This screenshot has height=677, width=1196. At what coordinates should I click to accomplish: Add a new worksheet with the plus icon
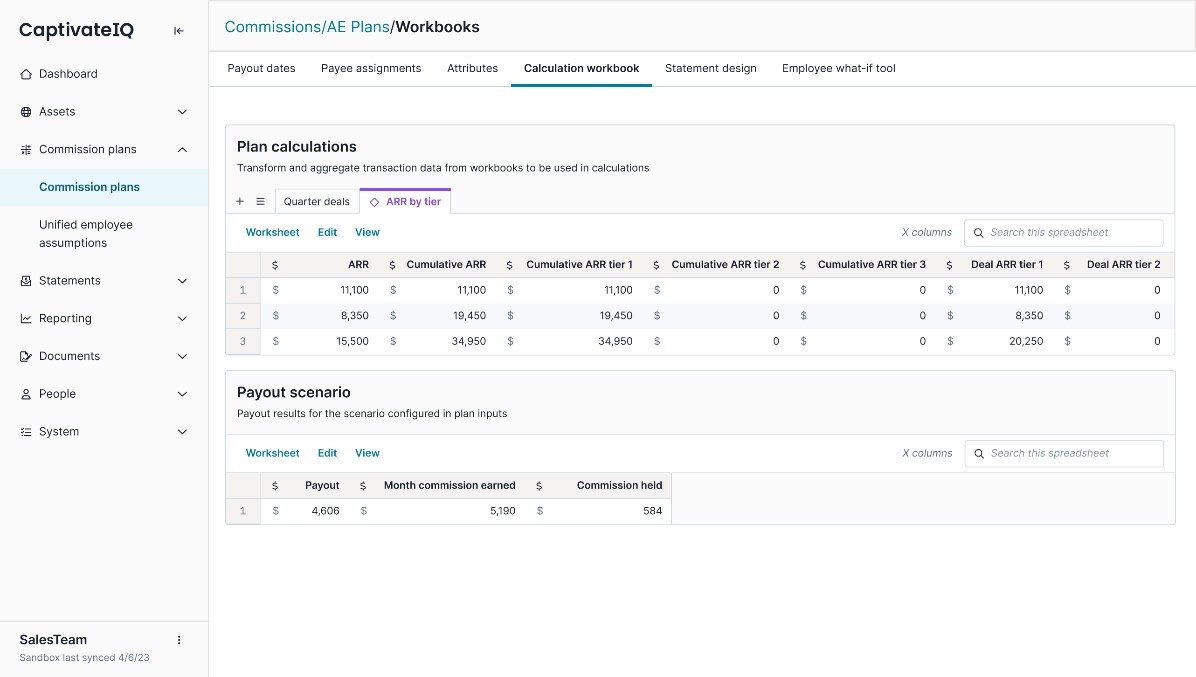(240, 201)
